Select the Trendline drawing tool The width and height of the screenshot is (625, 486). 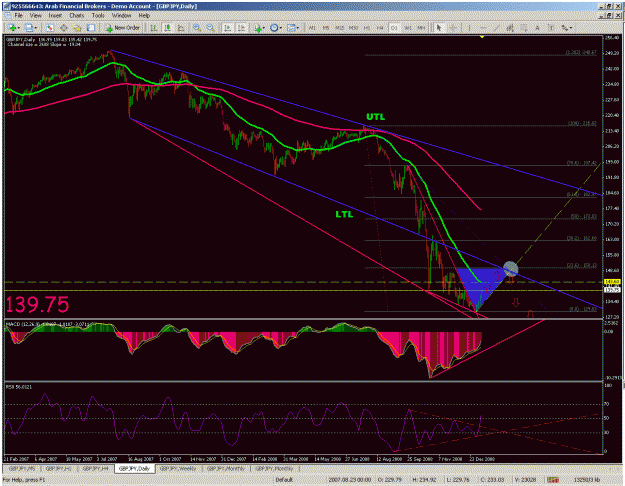[497, 28]
